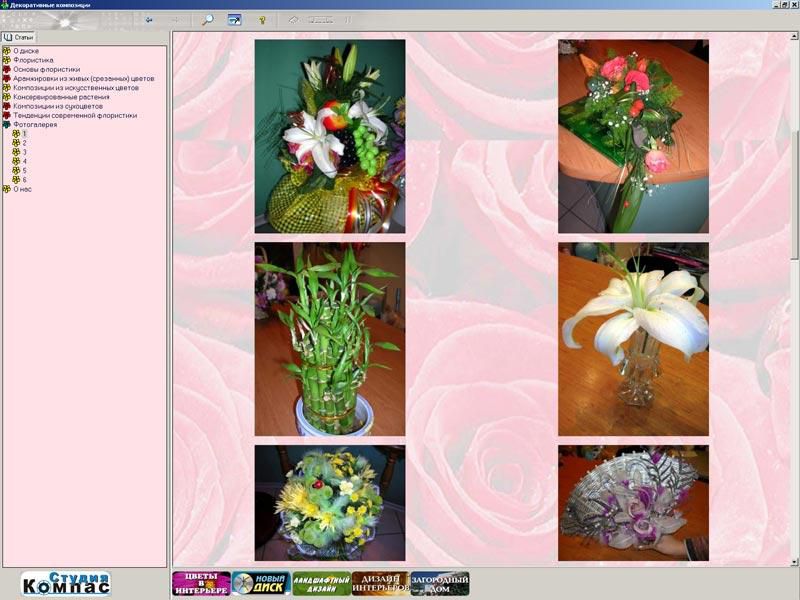Click the Студия Компас logo
Viewport: 800px width, 600px height.
(x=66, y=583)
